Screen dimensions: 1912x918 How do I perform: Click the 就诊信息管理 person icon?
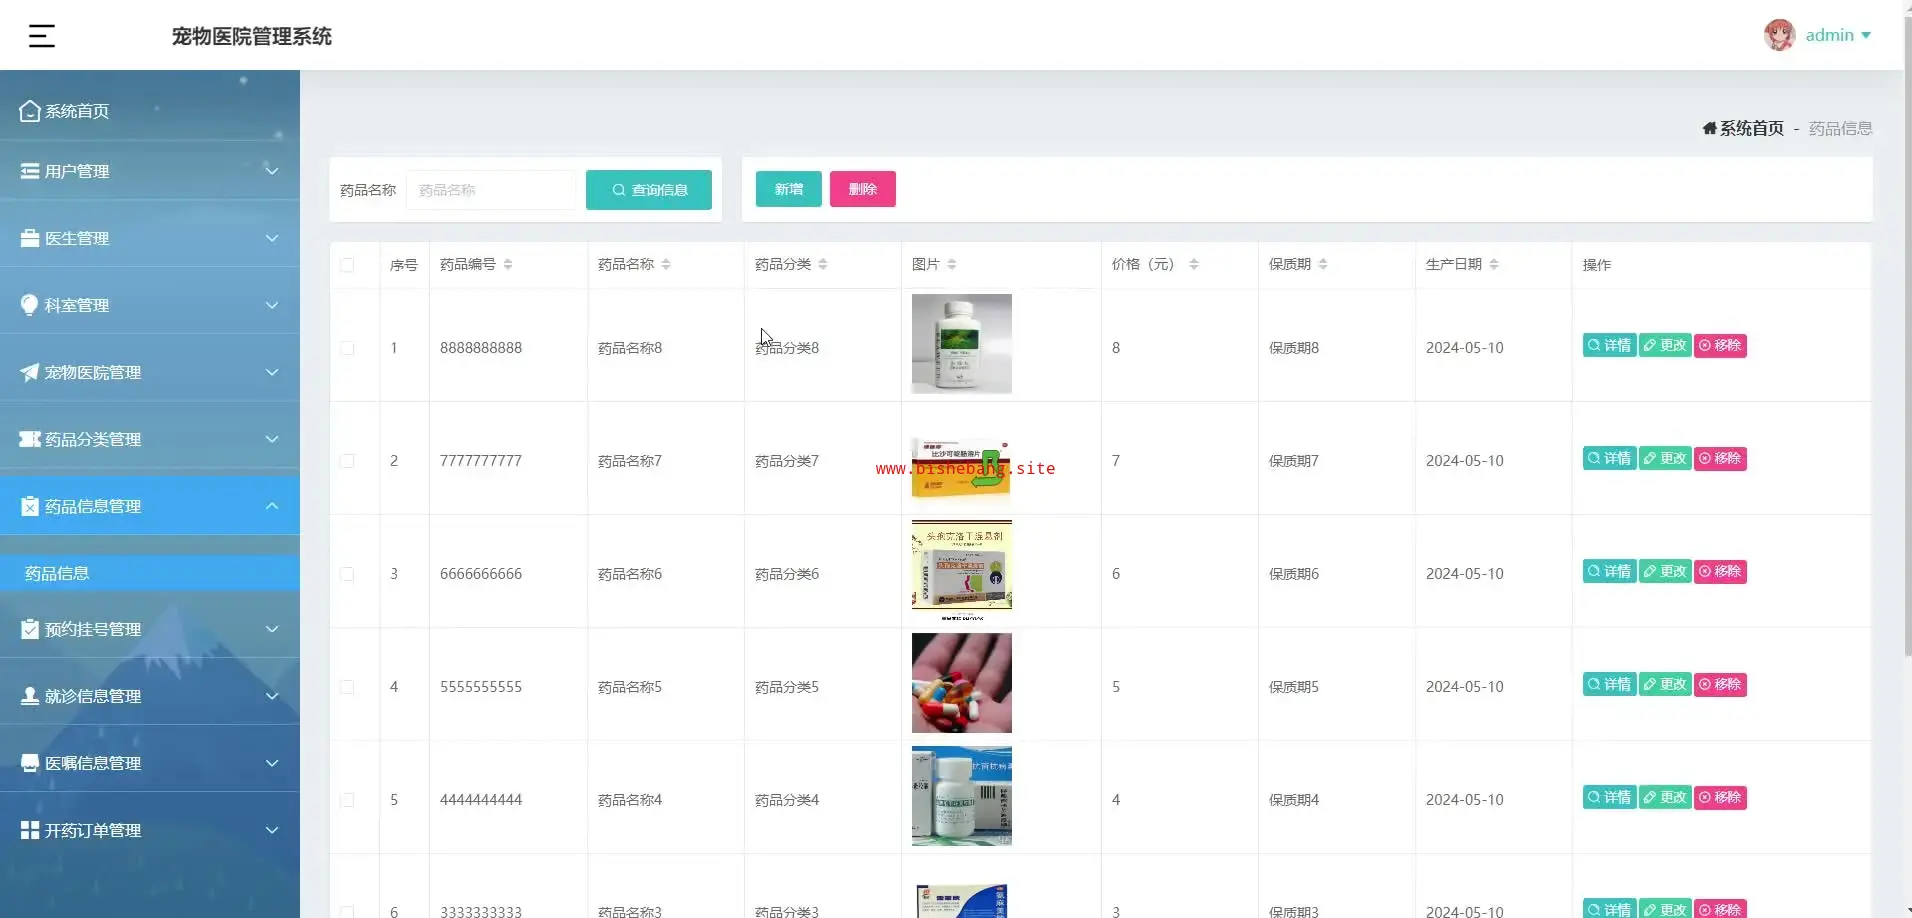point(30,696)
